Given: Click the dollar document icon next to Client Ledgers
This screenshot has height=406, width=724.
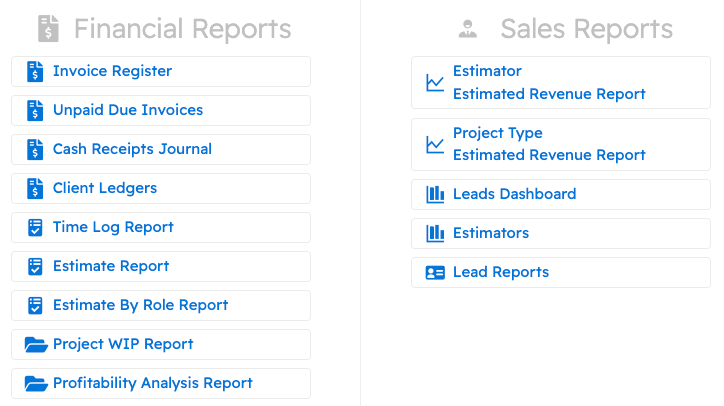Looking at the screenshot, I should point(35,188).
